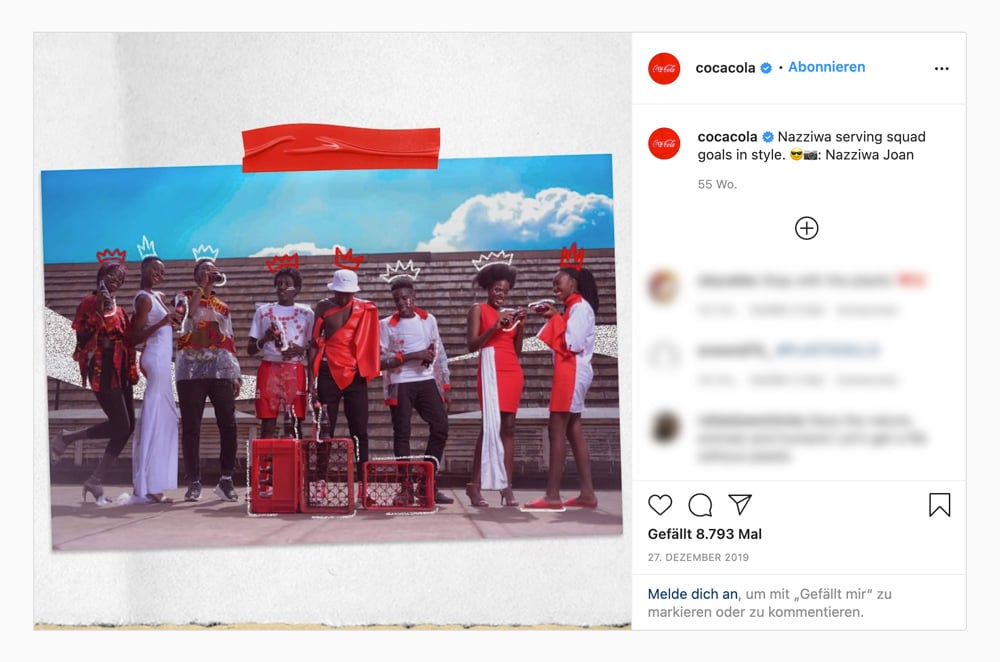This screenshot has width=1000, height=662.
Task: Share post using paper plane icon
Action: (740, 504)
